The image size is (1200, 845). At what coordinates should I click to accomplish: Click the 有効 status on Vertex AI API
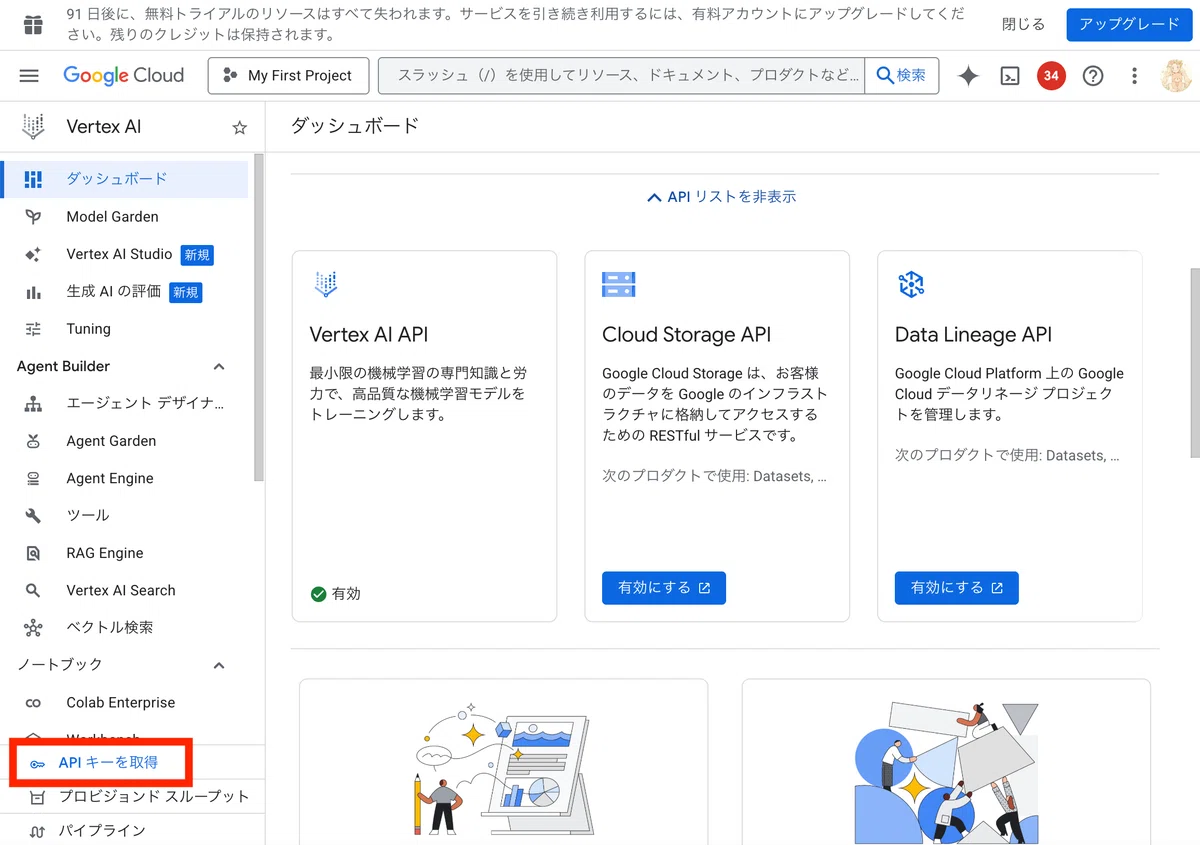[335, 594]
